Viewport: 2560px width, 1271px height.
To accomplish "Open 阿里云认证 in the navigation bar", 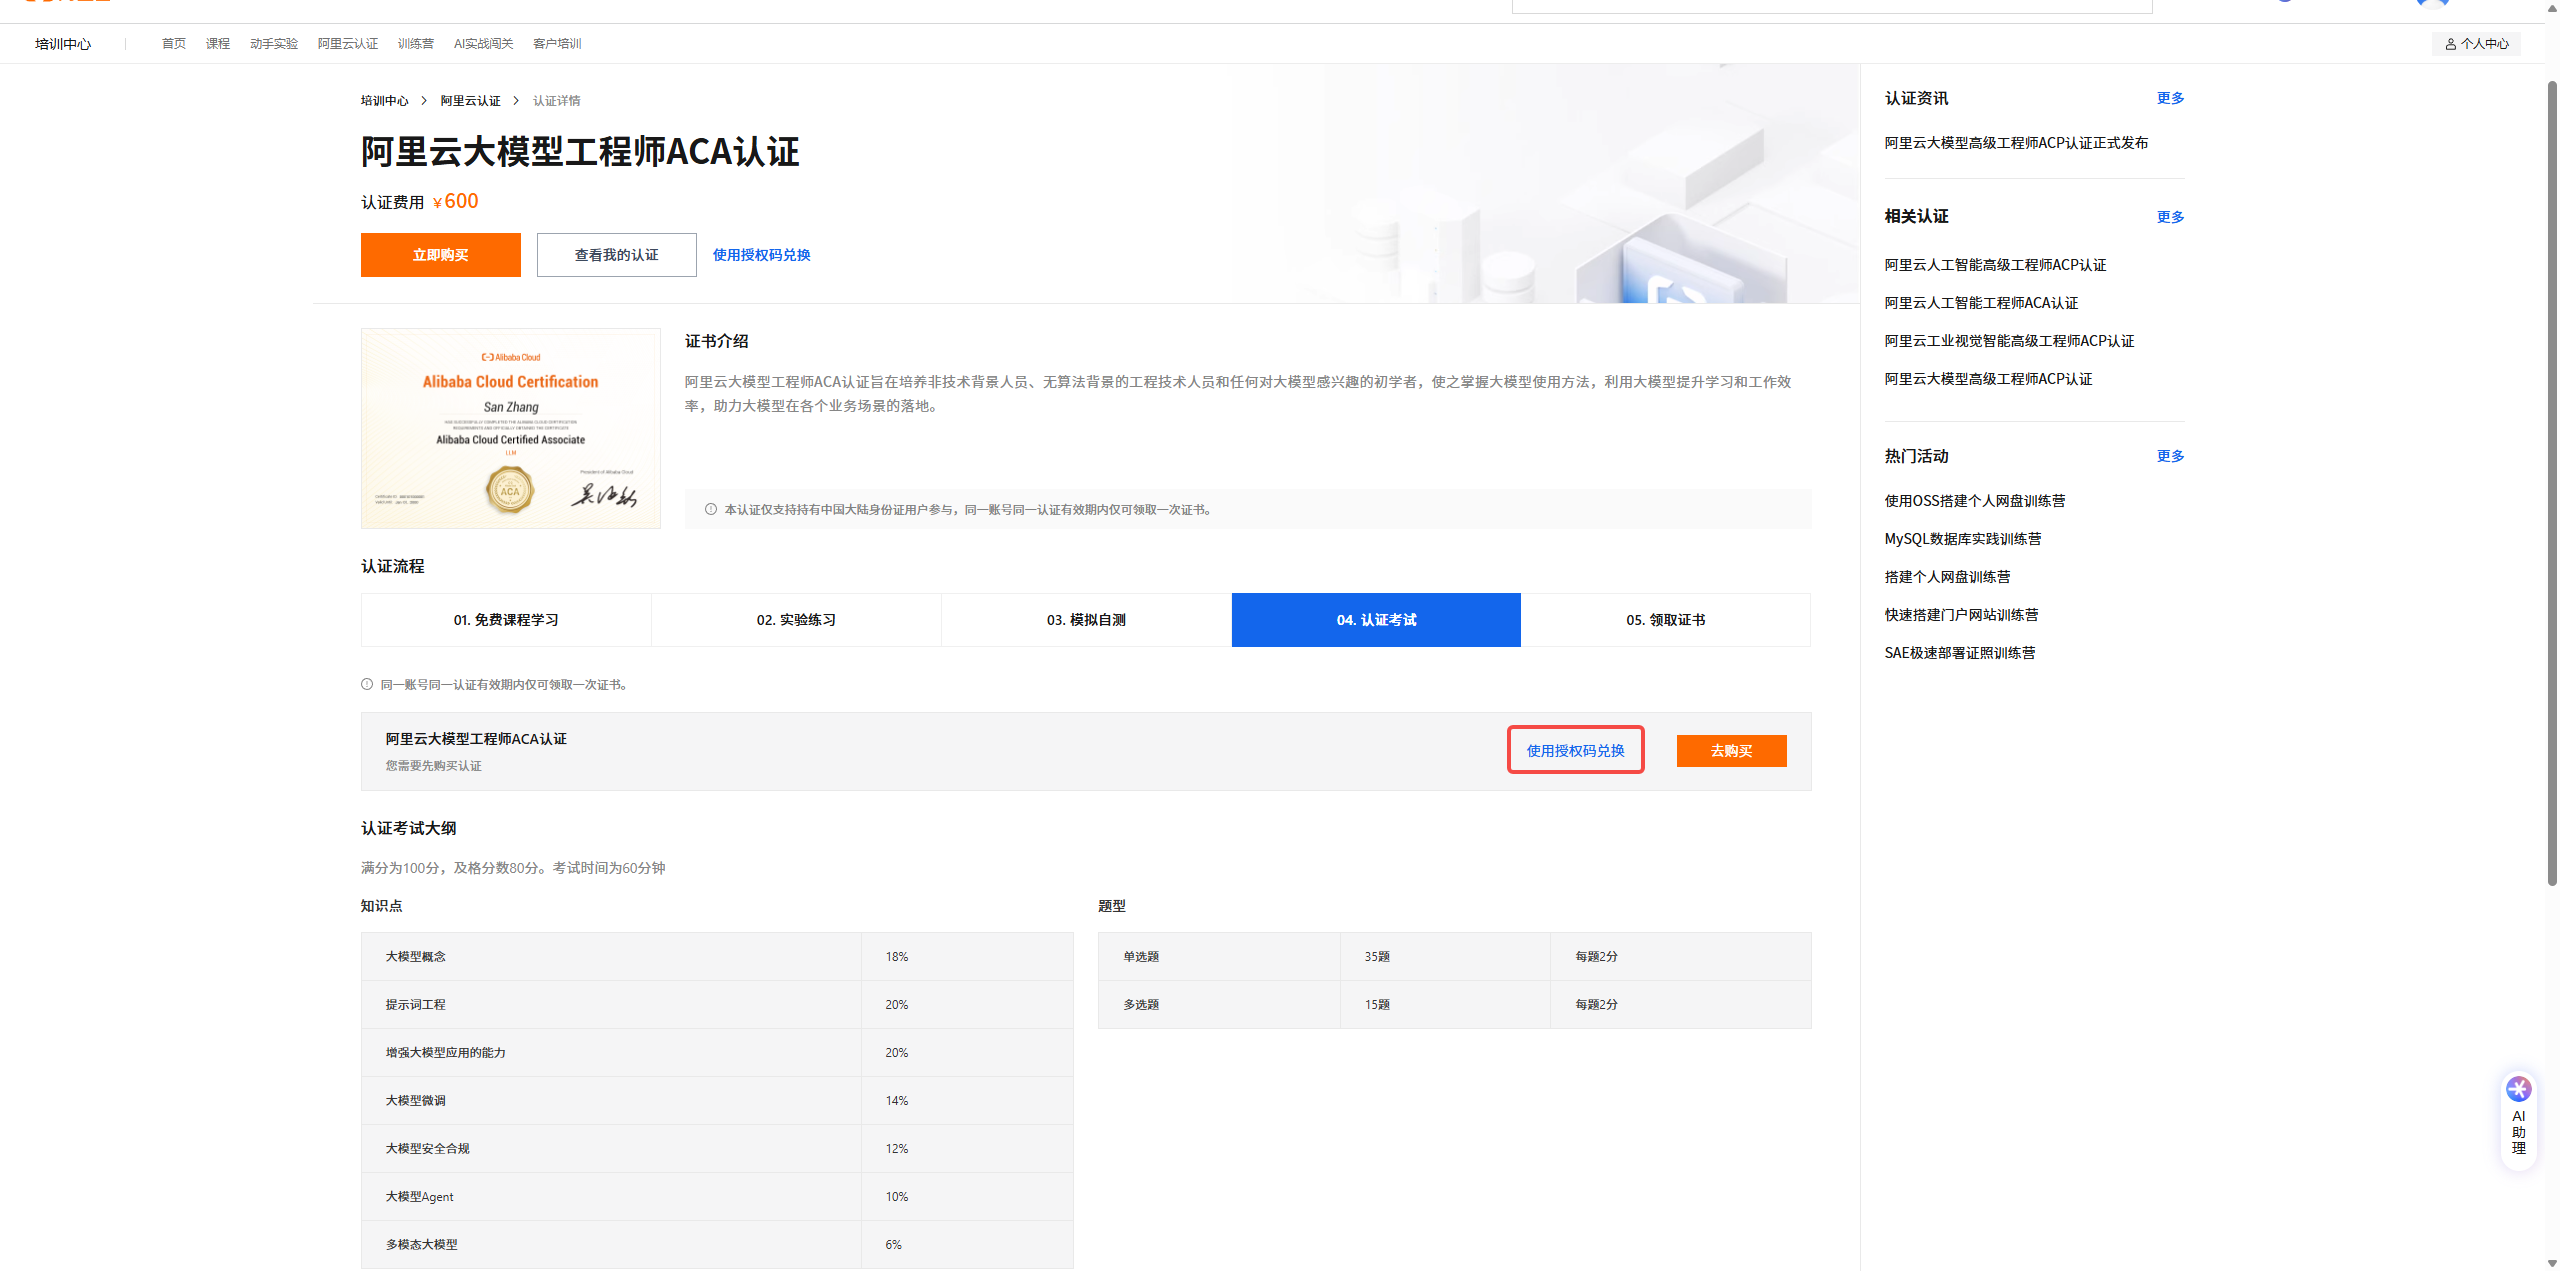I will [348, 44].
